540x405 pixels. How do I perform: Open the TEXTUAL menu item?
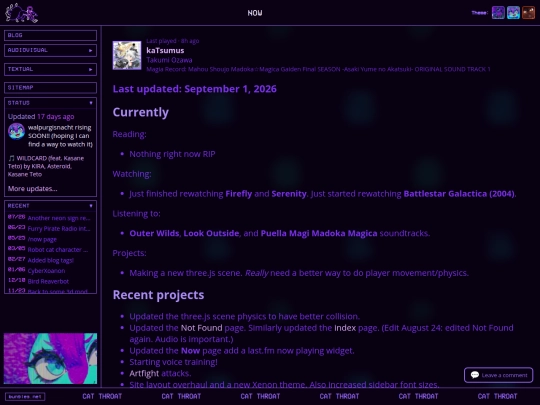pyautogui.click(x=50, y=69)
